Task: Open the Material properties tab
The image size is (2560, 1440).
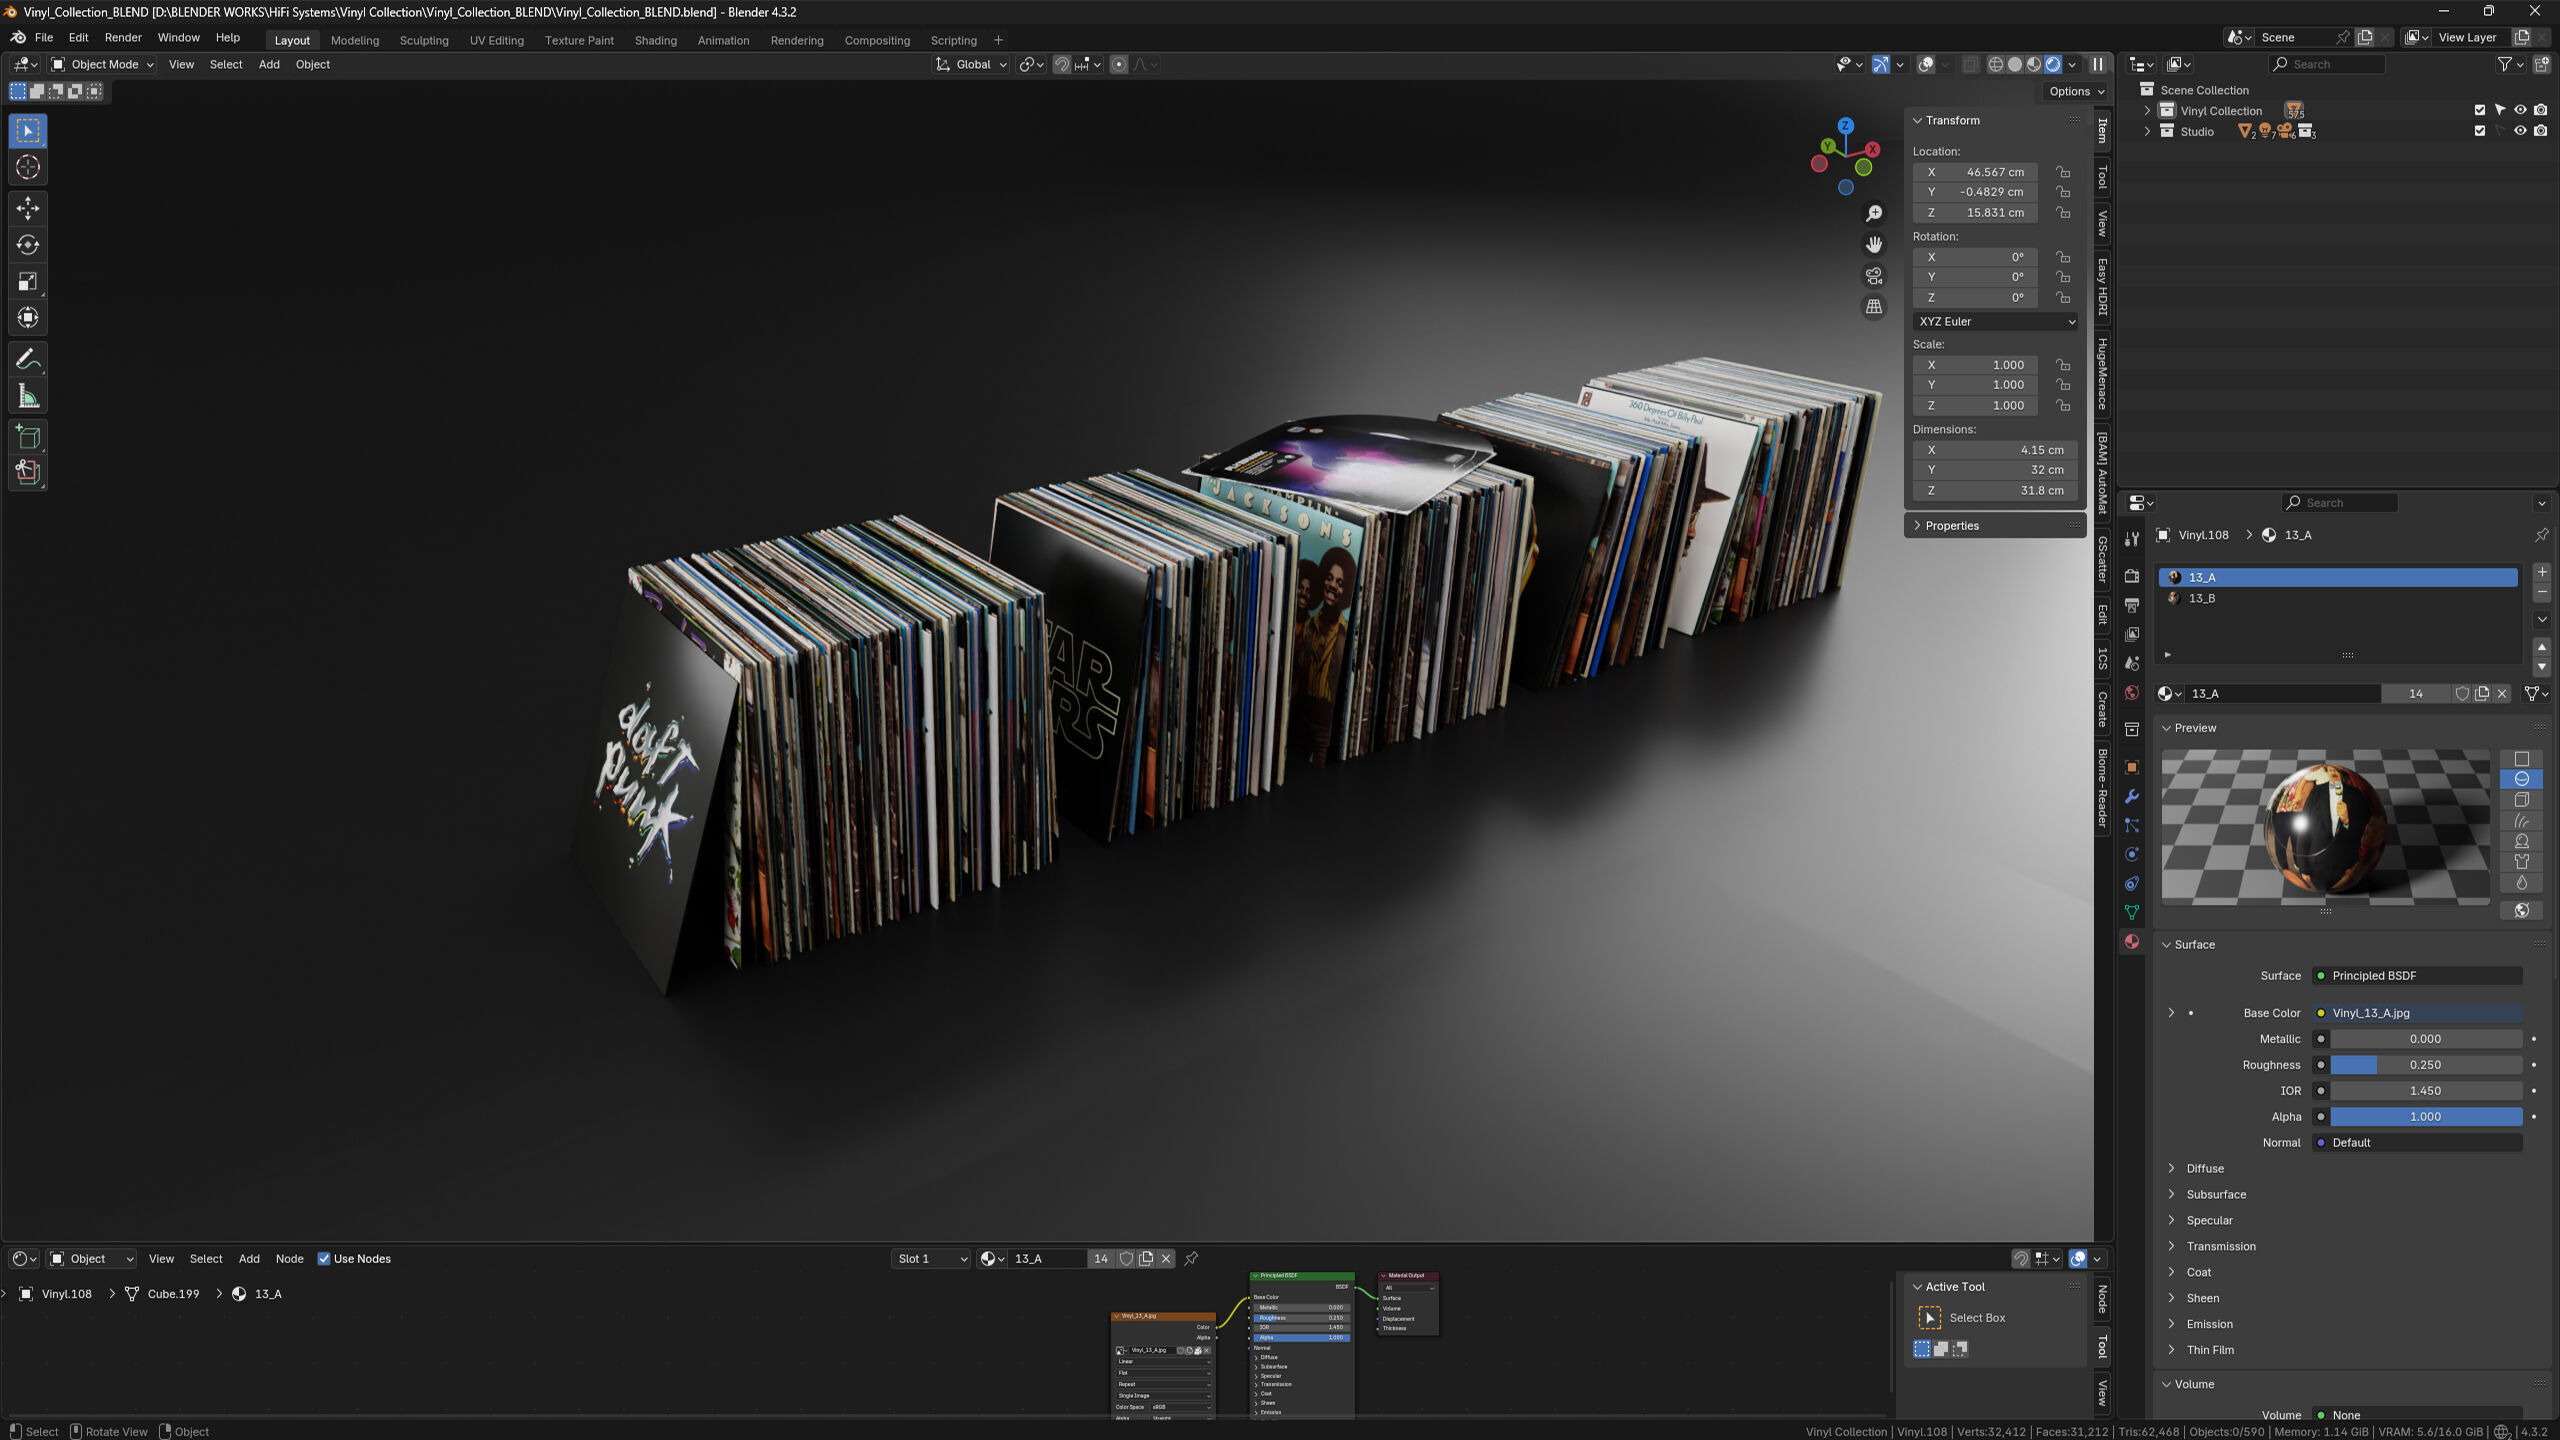Action: click(2132, 941)
